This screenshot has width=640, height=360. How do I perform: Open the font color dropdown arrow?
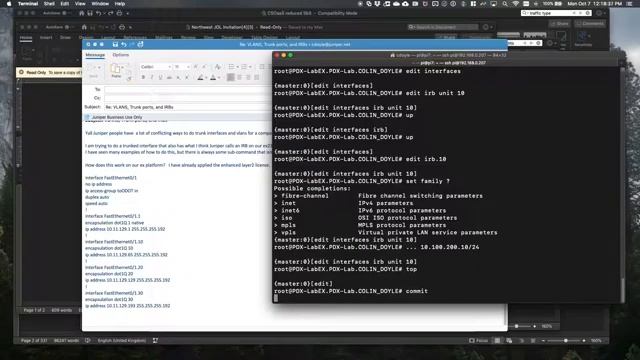[219, 77]
